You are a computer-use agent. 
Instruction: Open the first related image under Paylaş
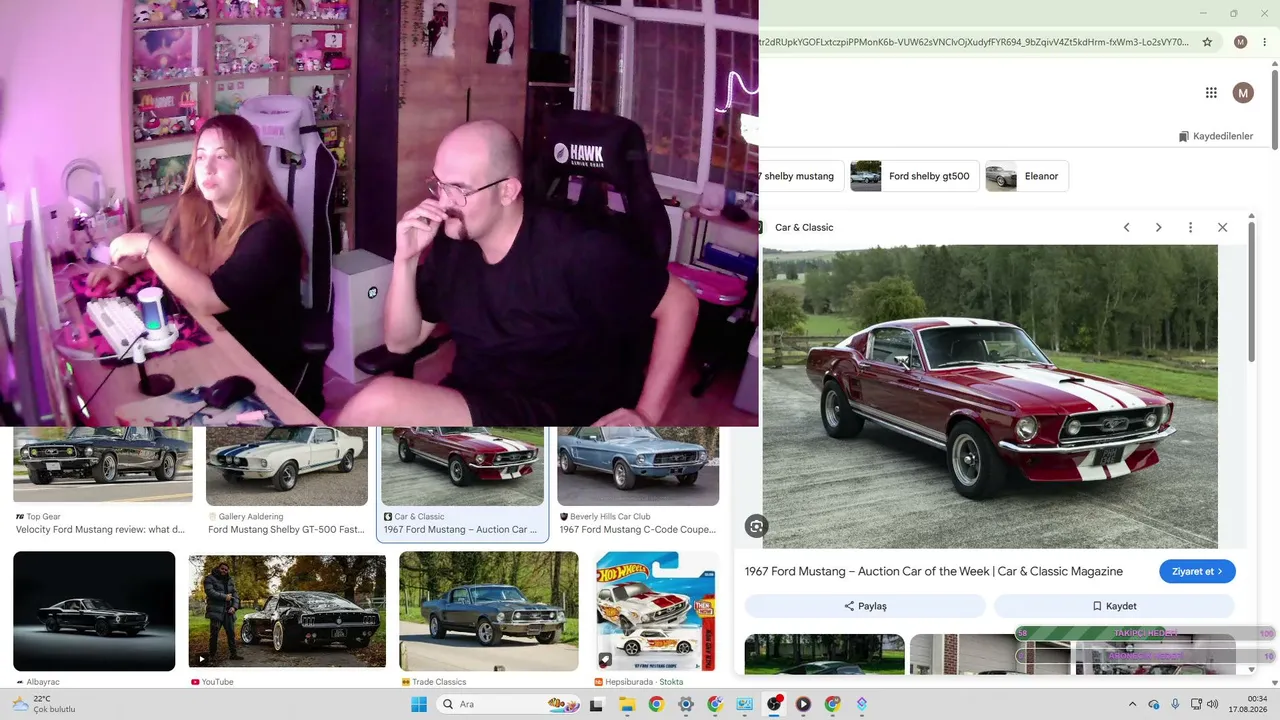point(824,654)
